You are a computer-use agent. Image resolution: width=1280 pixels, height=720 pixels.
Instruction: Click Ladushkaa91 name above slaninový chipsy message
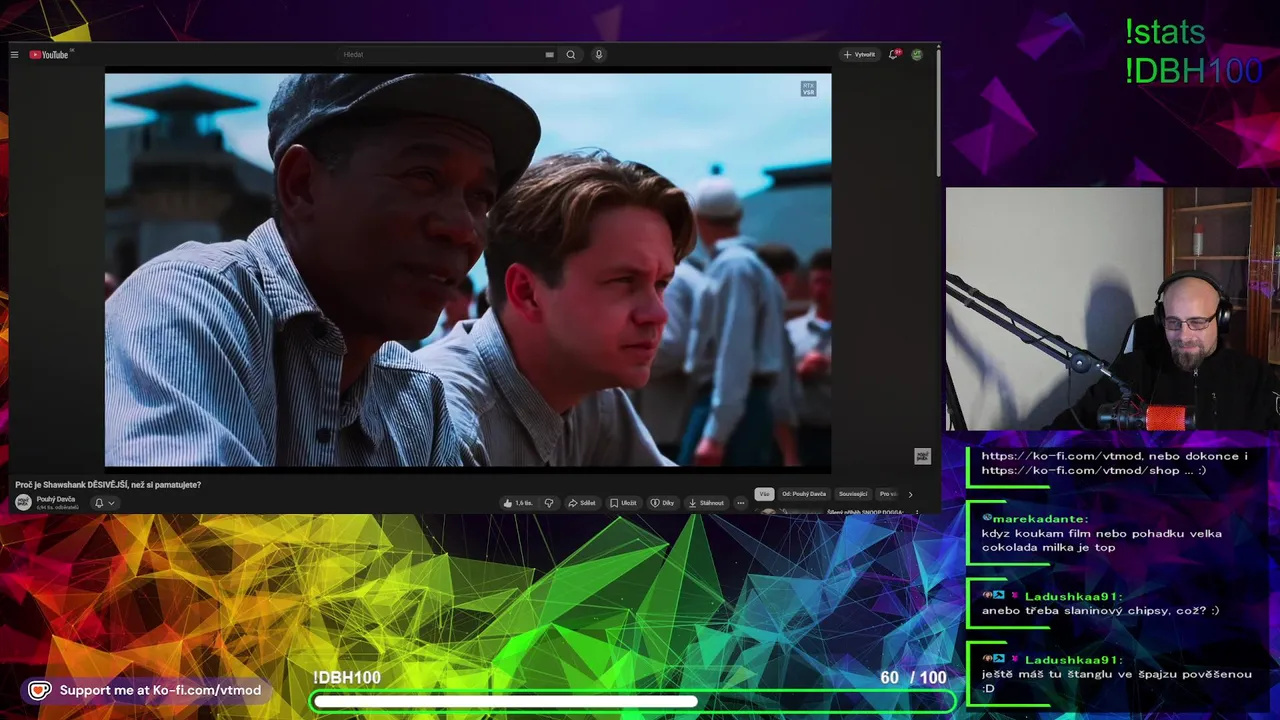click(x=1074, y=596)
